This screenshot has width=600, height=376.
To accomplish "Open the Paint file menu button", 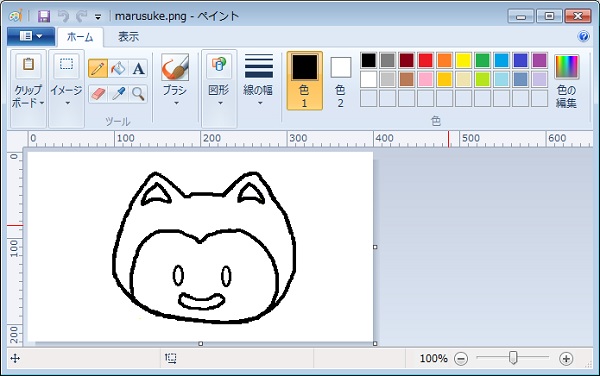I will tap(31, 36).
